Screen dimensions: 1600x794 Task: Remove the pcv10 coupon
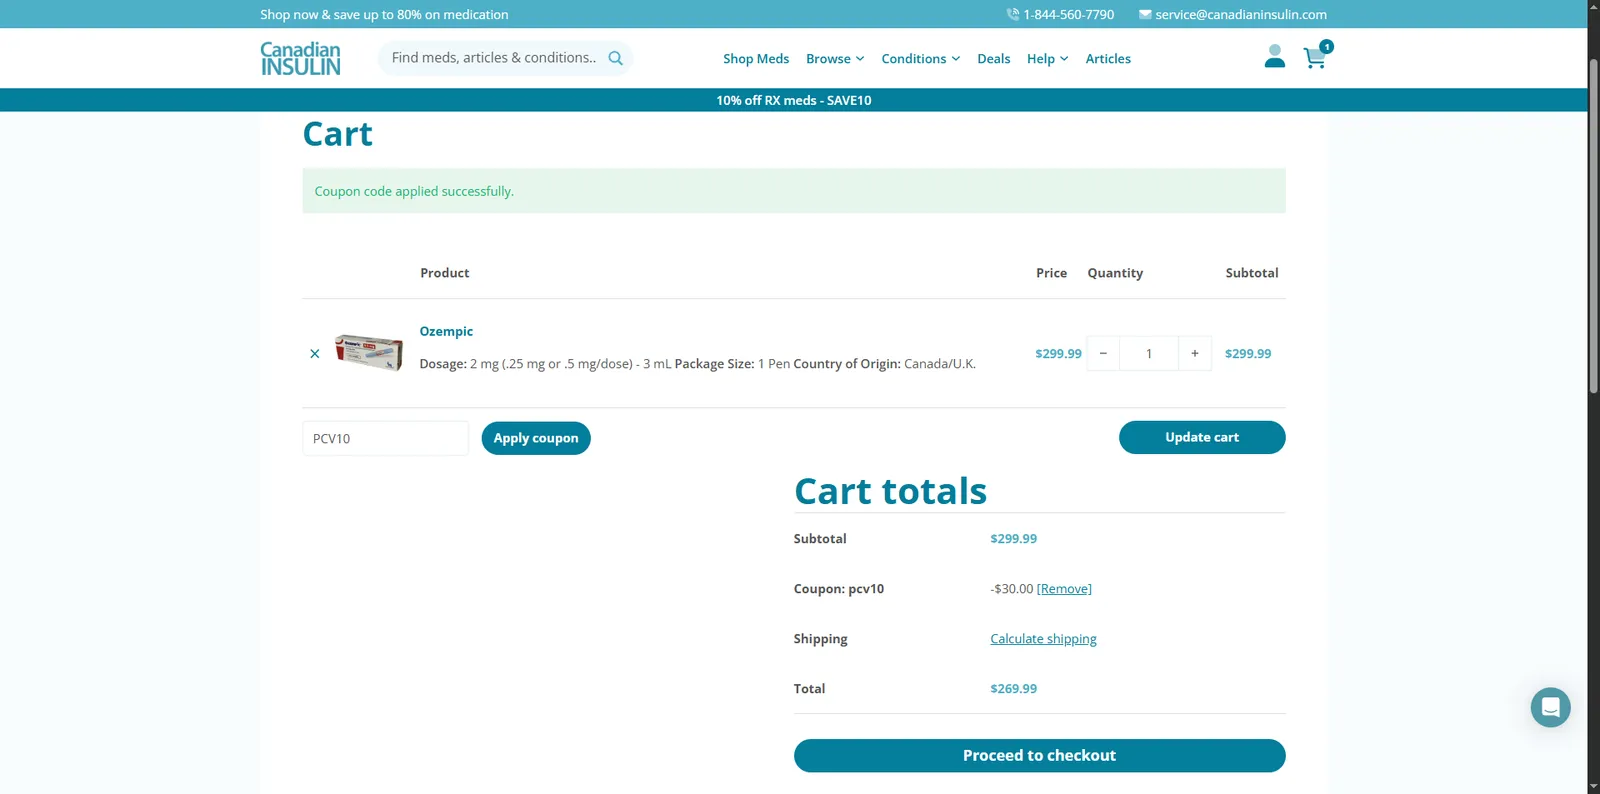1064,589
